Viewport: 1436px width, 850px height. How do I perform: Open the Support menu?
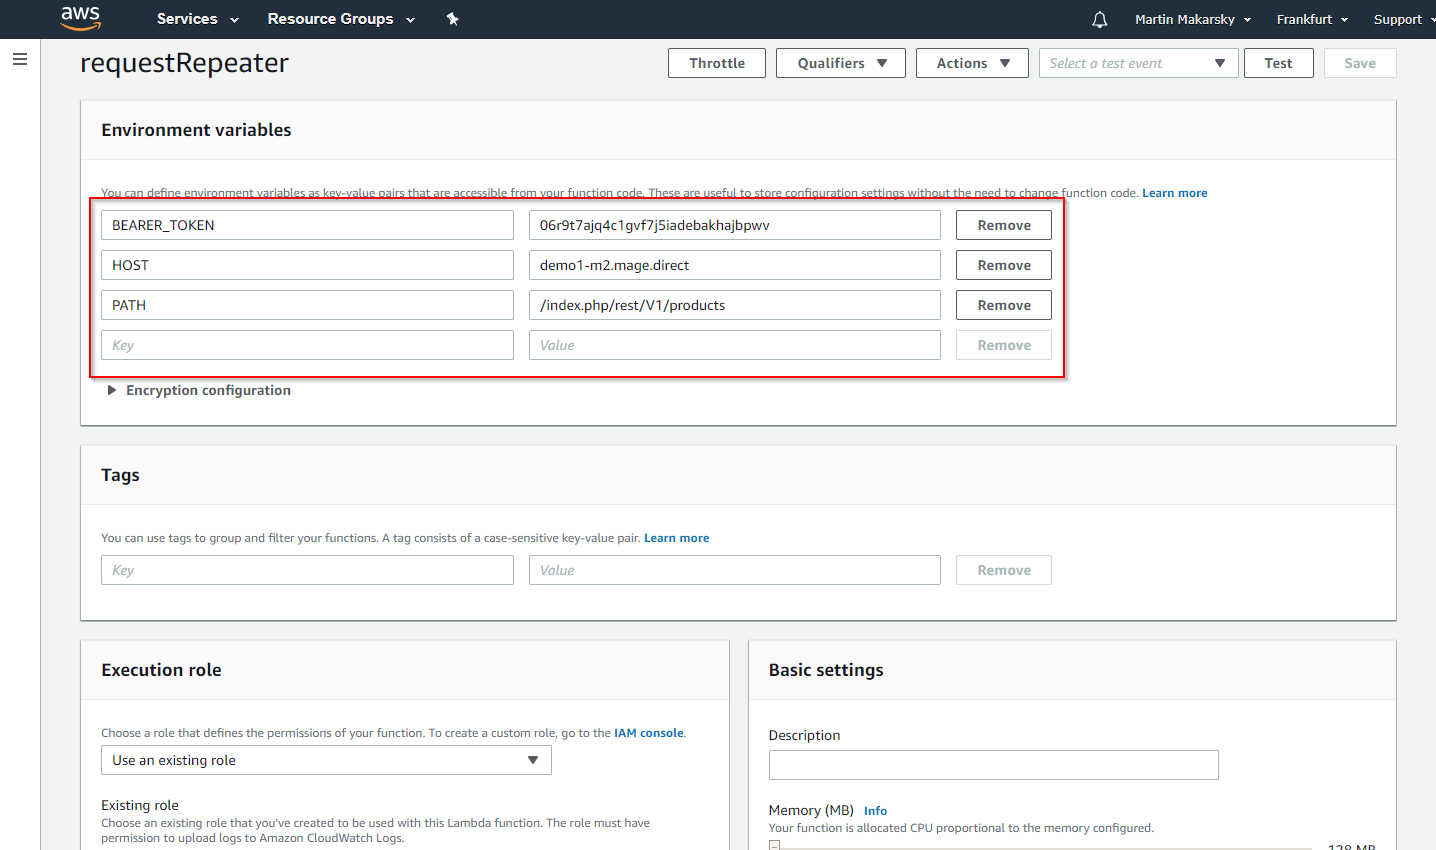pos(1399,18)
